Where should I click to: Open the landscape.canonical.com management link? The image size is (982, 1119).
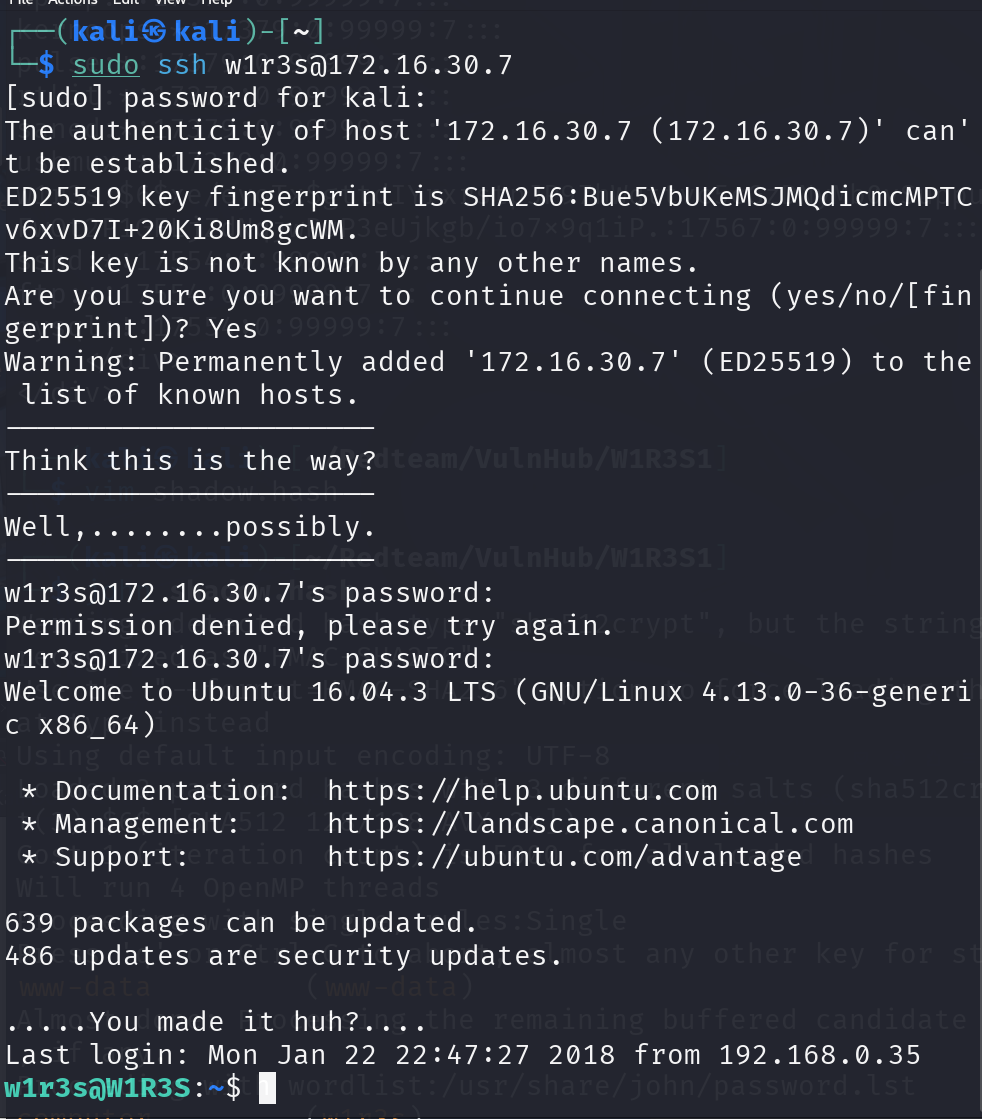590,824
